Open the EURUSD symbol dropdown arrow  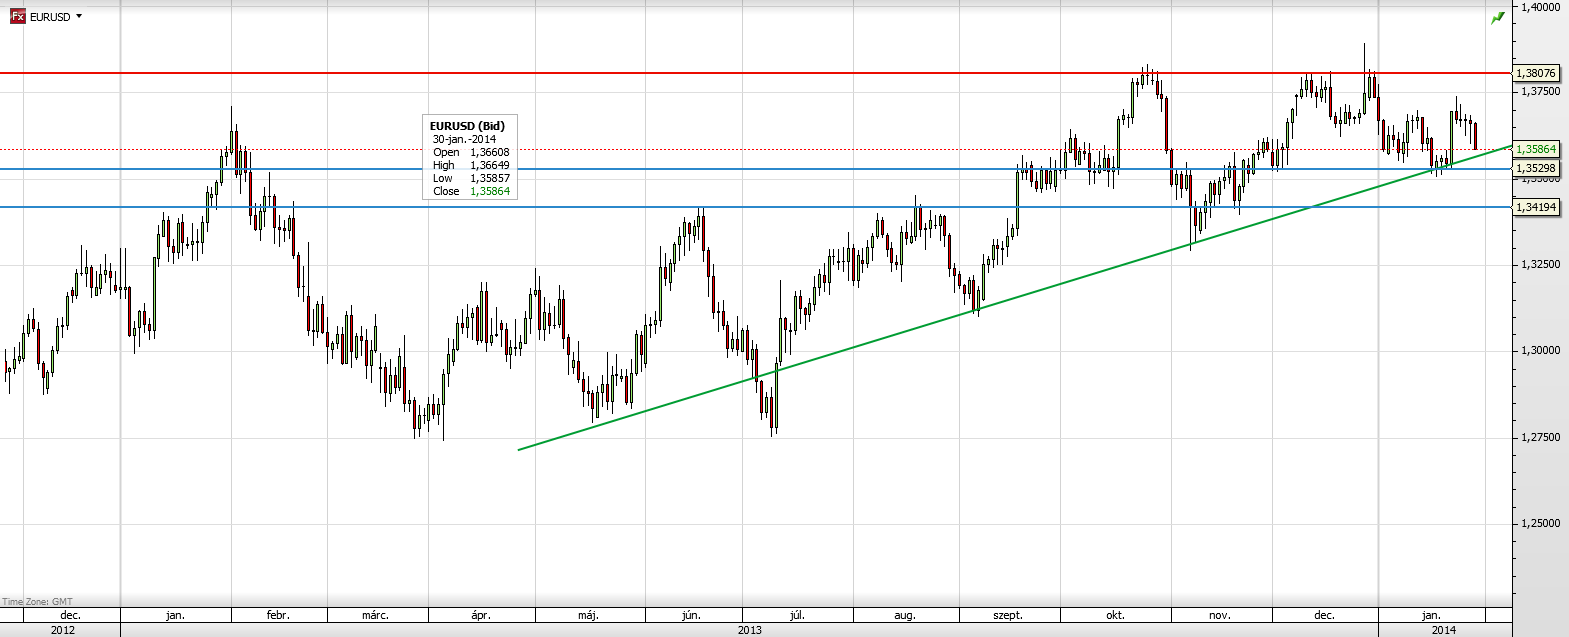pyautogui.click(x=79, y=17)
